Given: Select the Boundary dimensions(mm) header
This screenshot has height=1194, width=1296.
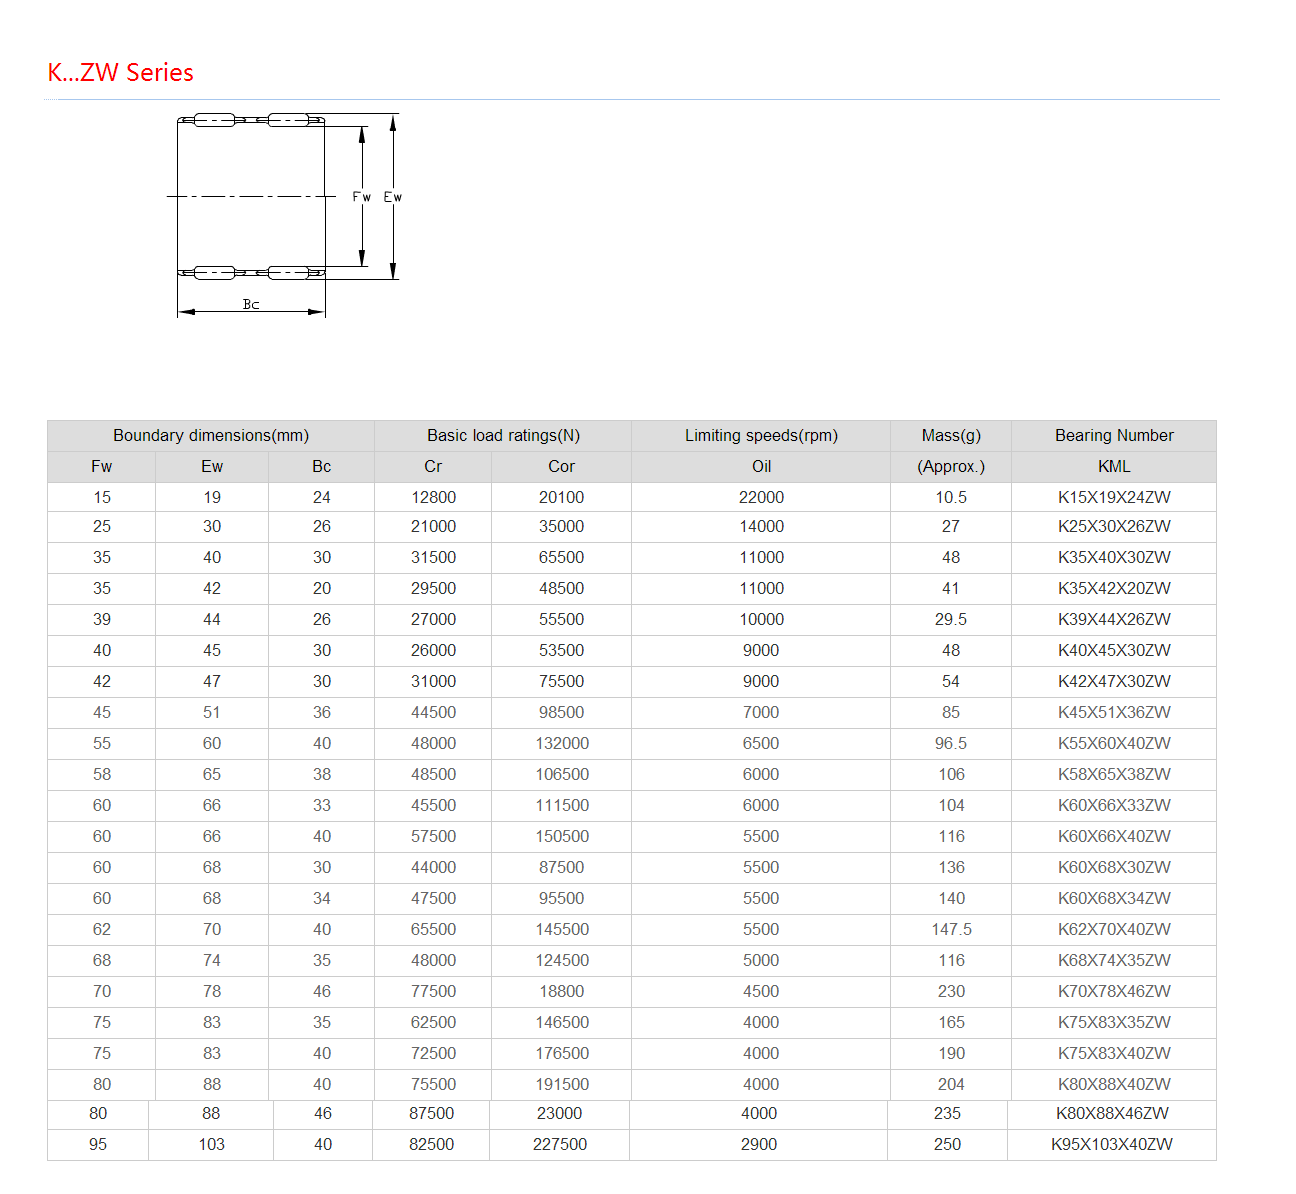Looking at the screenshot, I should 211,435.
